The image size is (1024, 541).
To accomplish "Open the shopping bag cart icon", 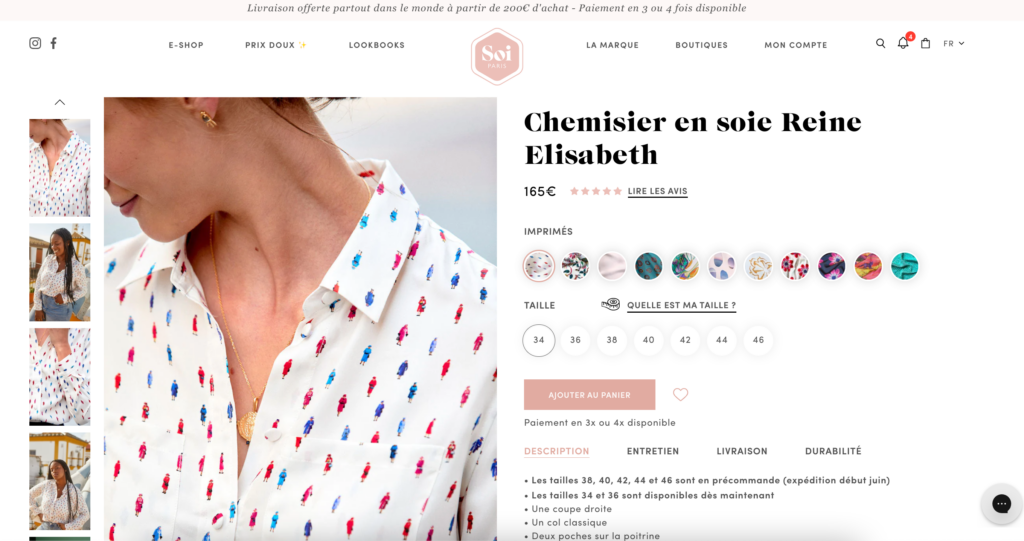I will (925, 43).
